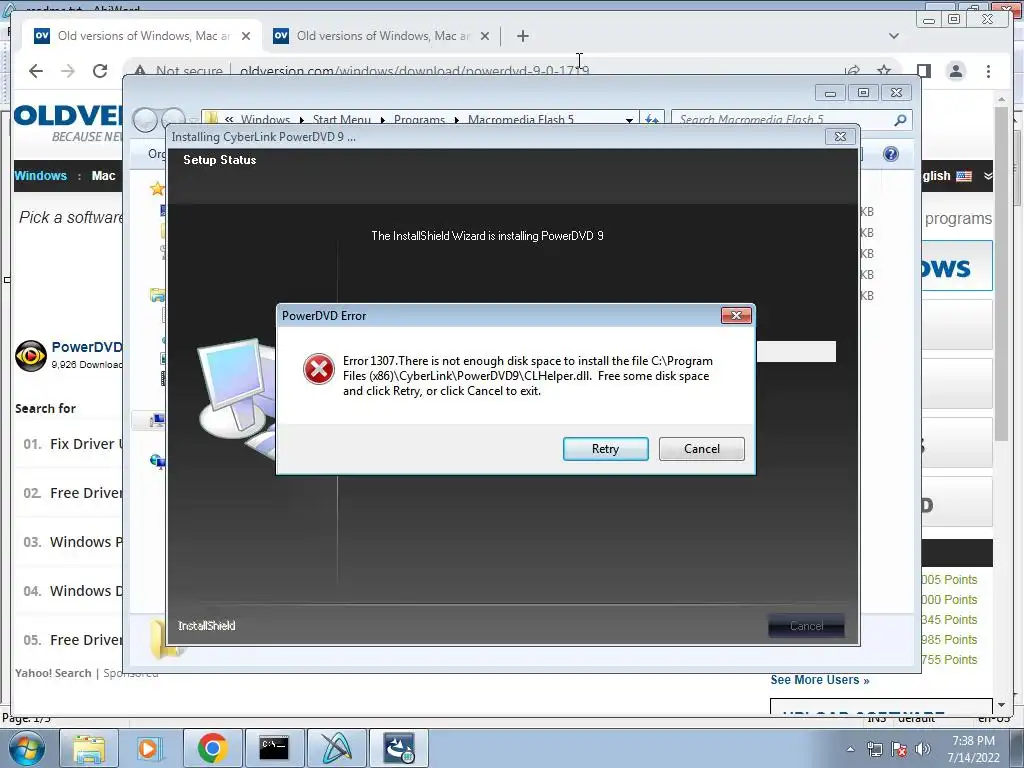Click the 7:38 PM clock in the tray
This screenshot has height=768, width=1024.
[x=973, y=741]
